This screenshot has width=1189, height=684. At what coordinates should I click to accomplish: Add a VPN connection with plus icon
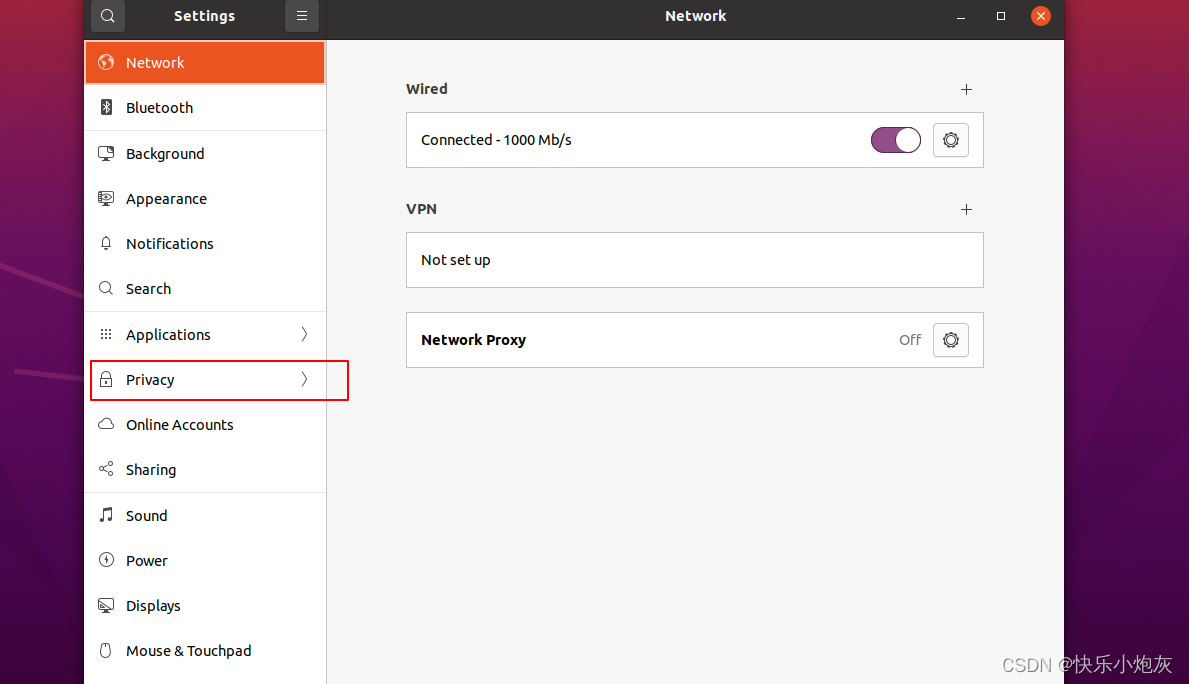[x=966, y=209]
